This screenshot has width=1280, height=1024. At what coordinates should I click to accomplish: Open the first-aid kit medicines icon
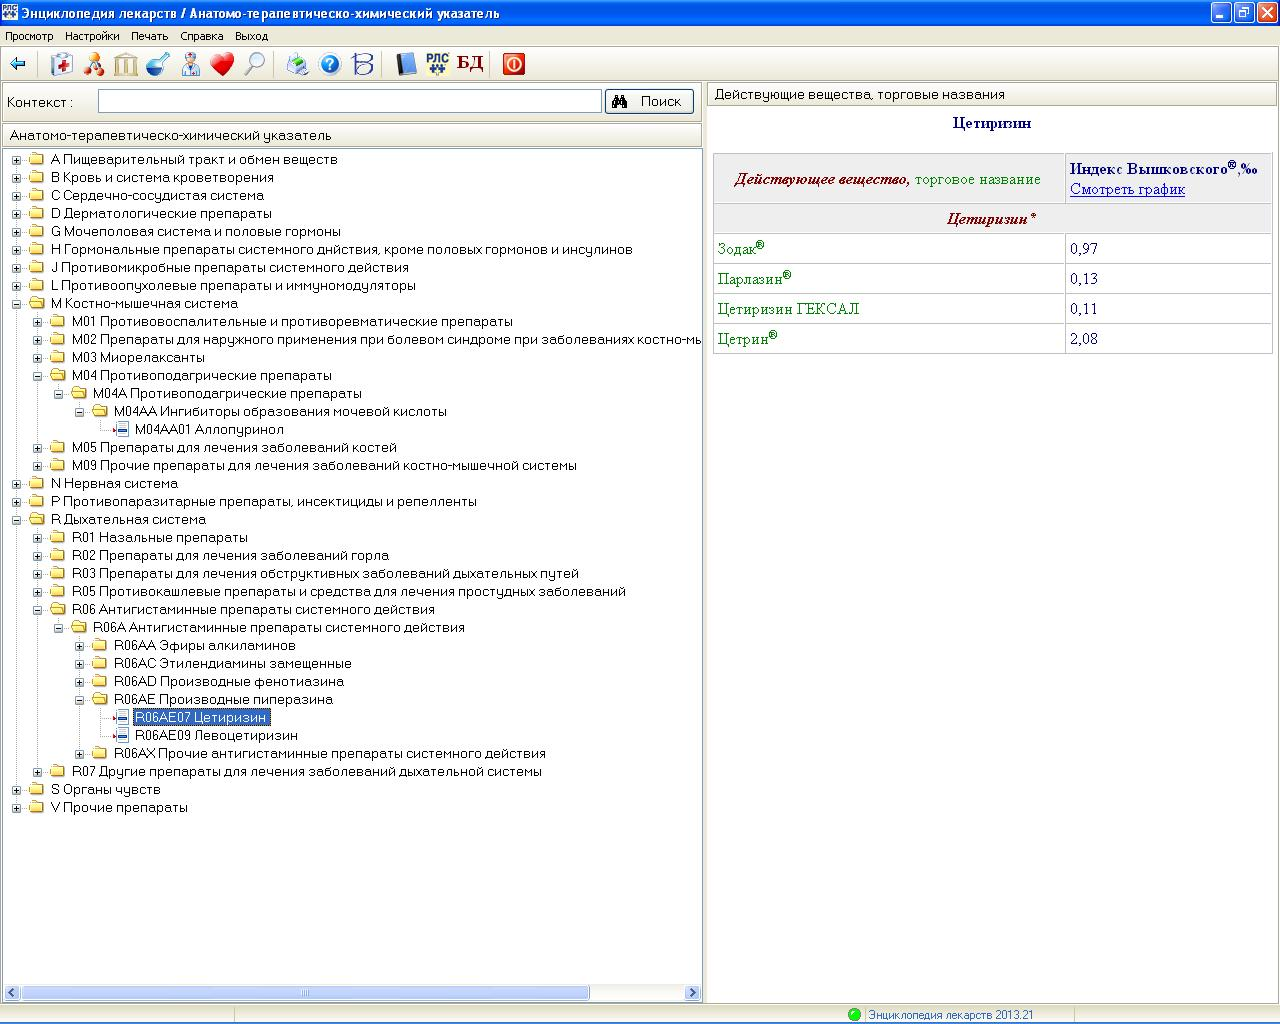62,64
